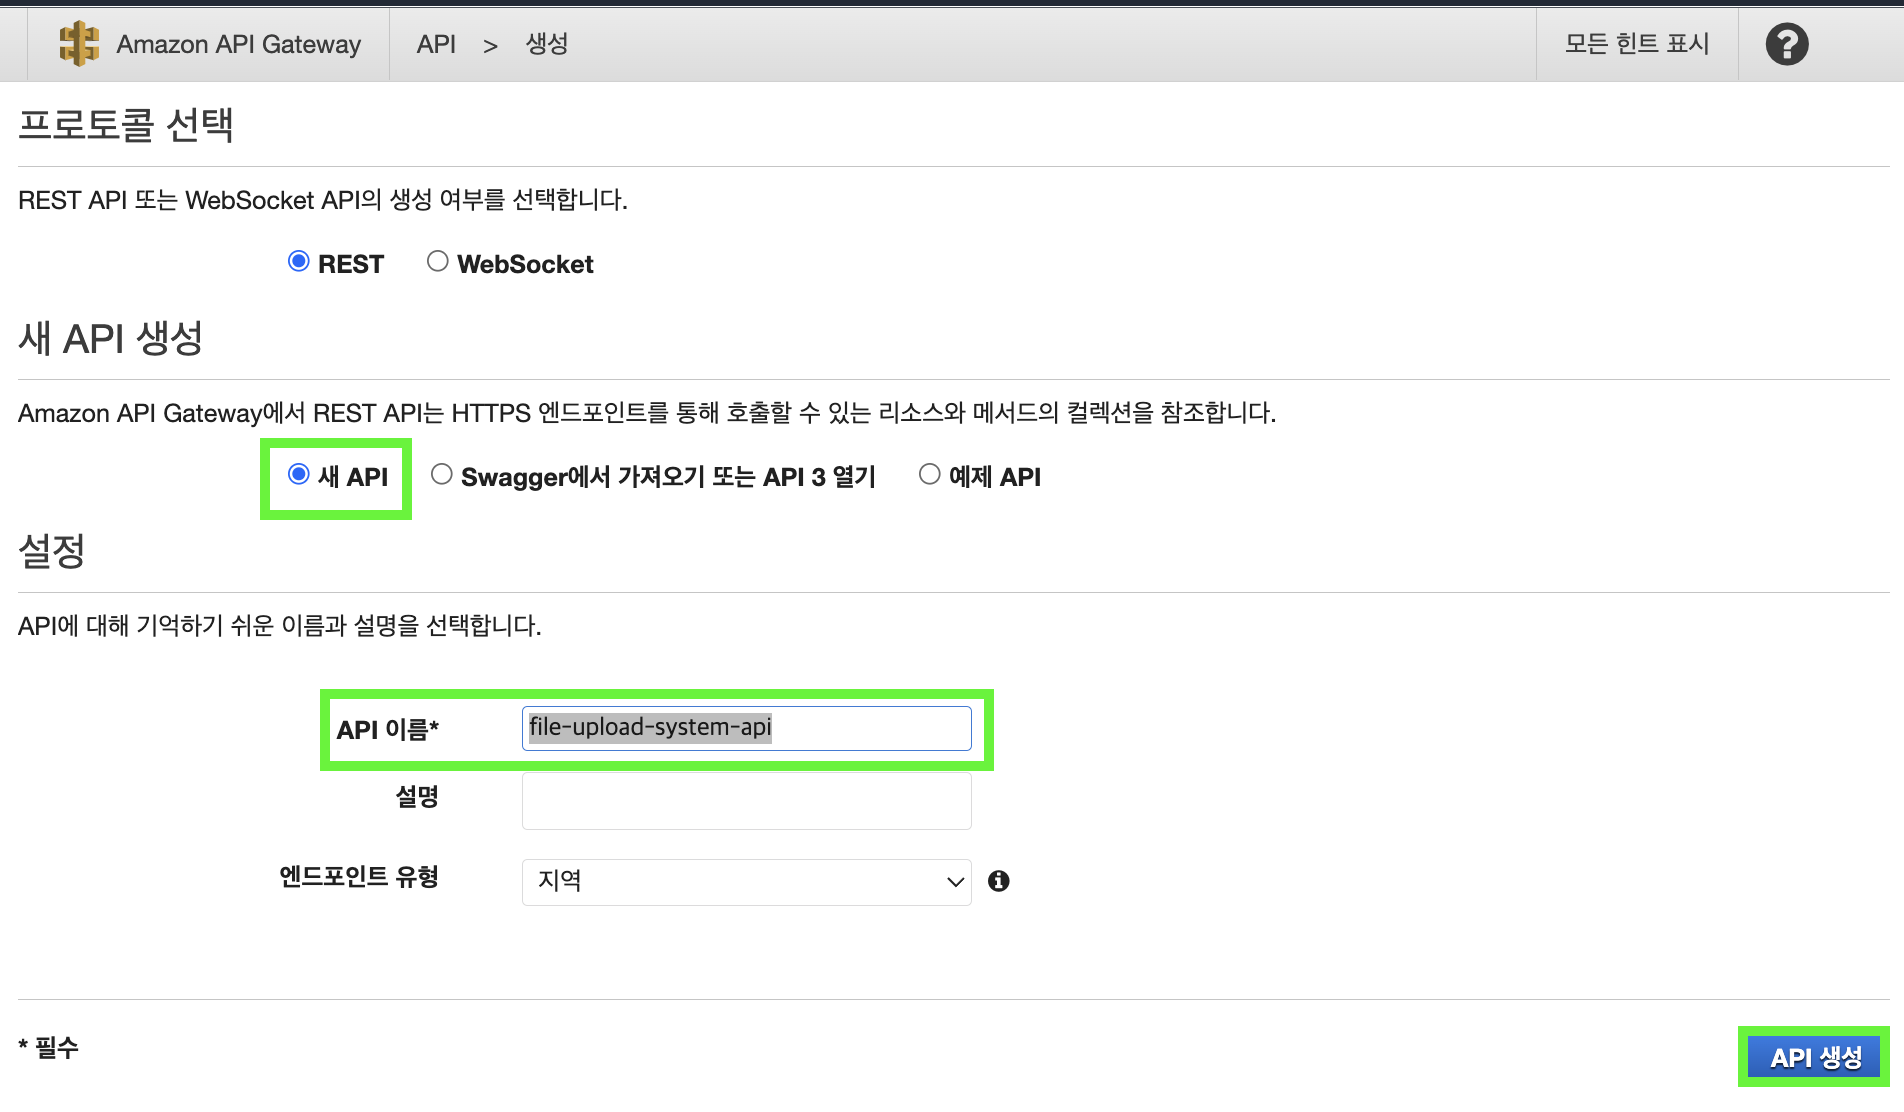Click the 프로토콜 선택 heading text

[x=126, y=125]
